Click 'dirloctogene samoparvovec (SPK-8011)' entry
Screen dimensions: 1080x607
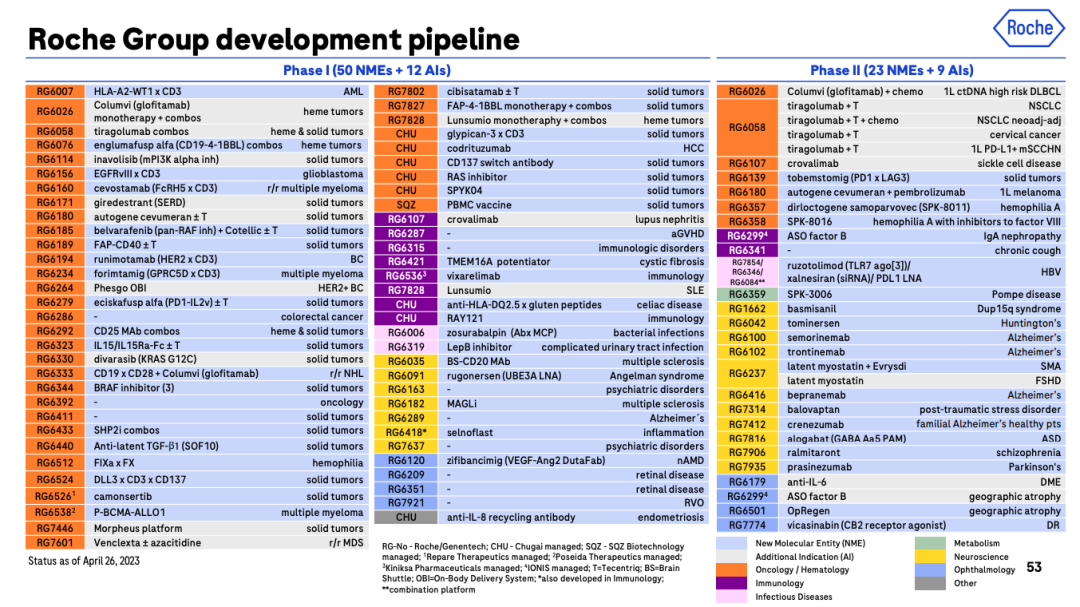(879, 207)
